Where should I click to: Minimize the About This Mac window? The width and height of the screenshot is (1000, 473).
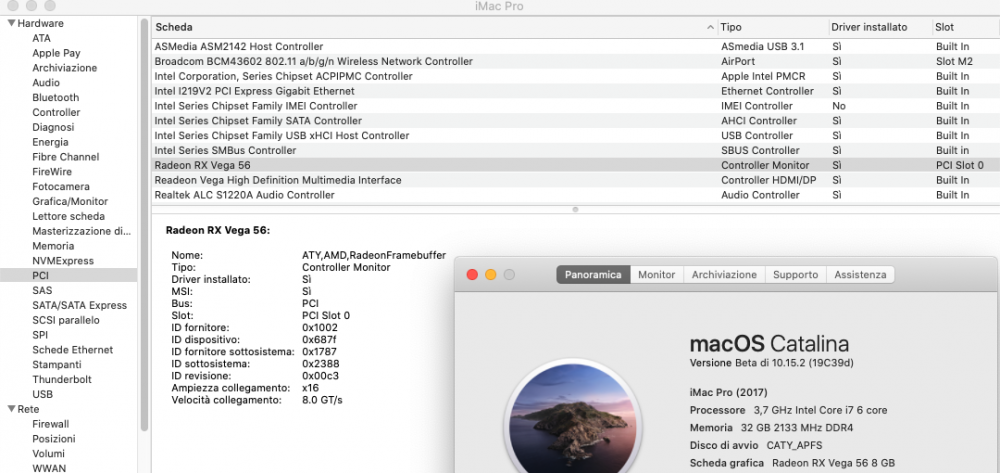click(x=490, y=275)
